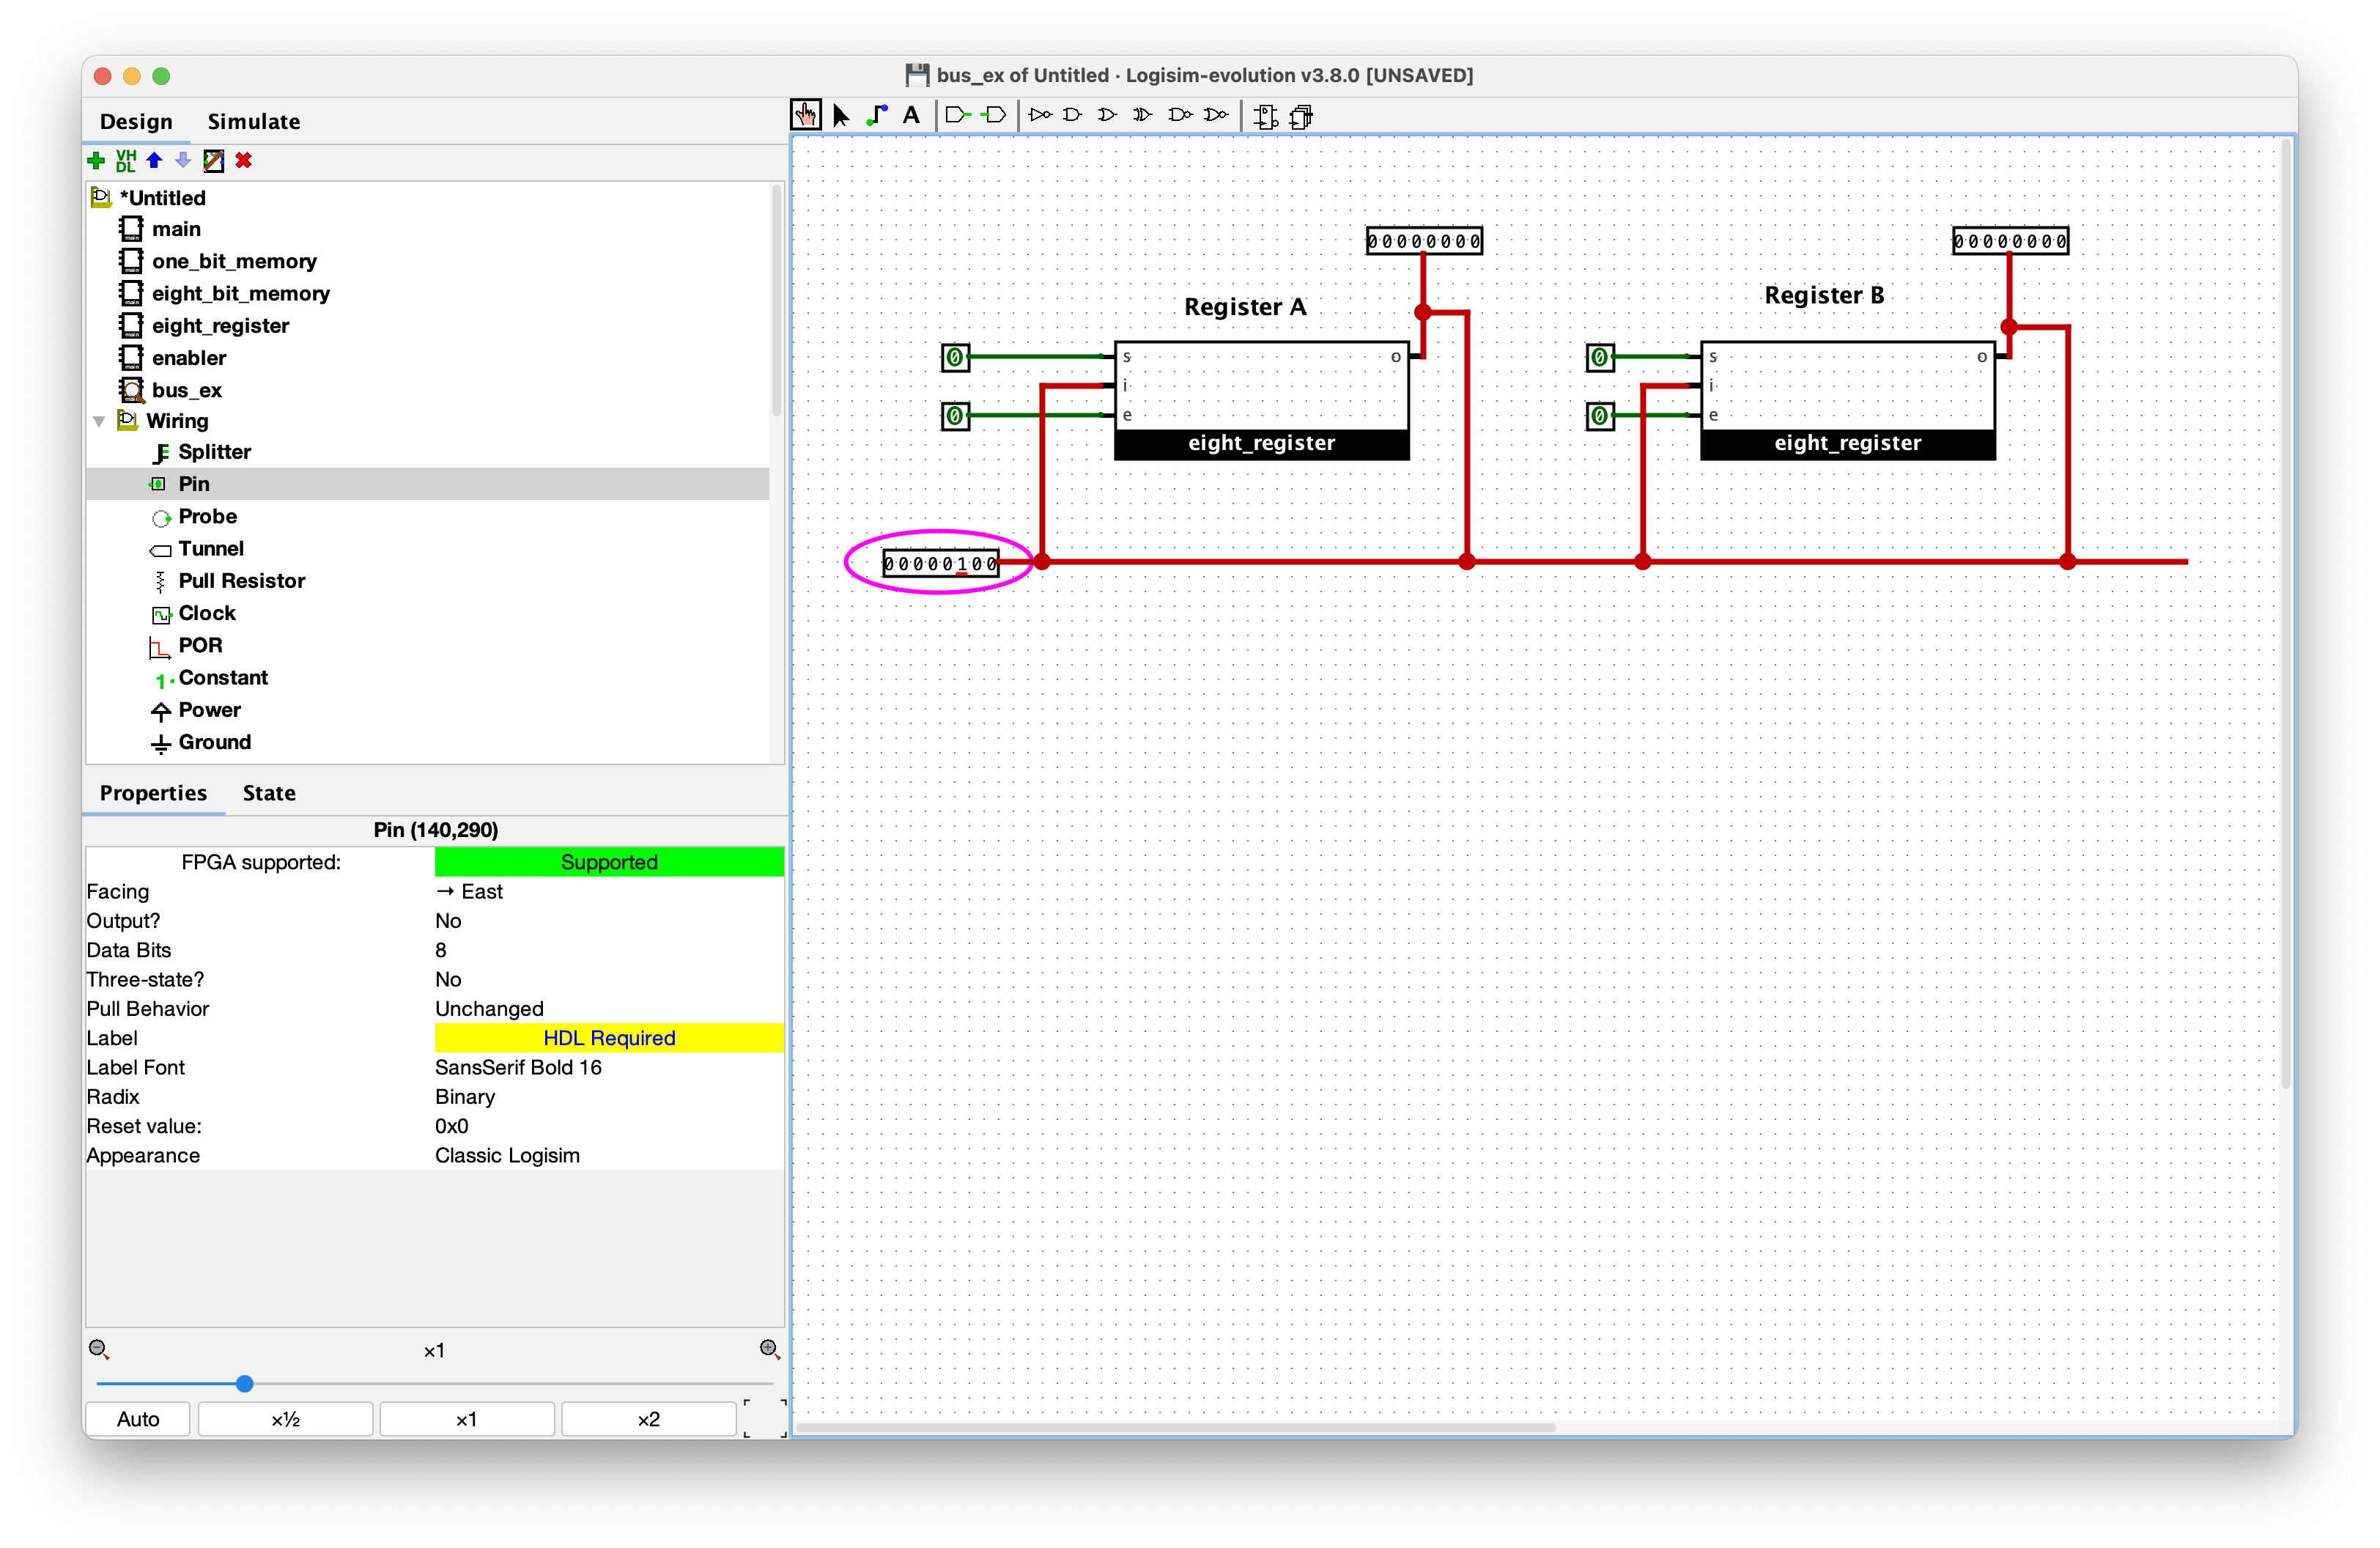Zoom out with magnifier minus icon
2380x1548 pixels.
98,1349
